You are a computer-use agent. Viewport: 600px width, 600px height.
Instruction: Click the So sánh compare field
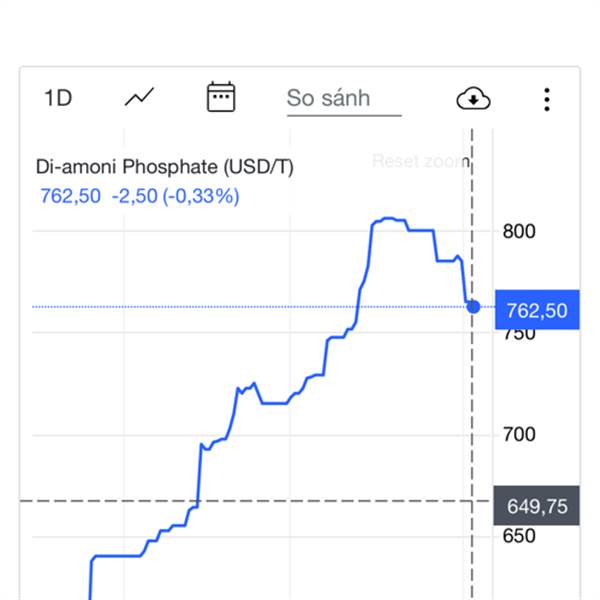[x=344, y=99]
